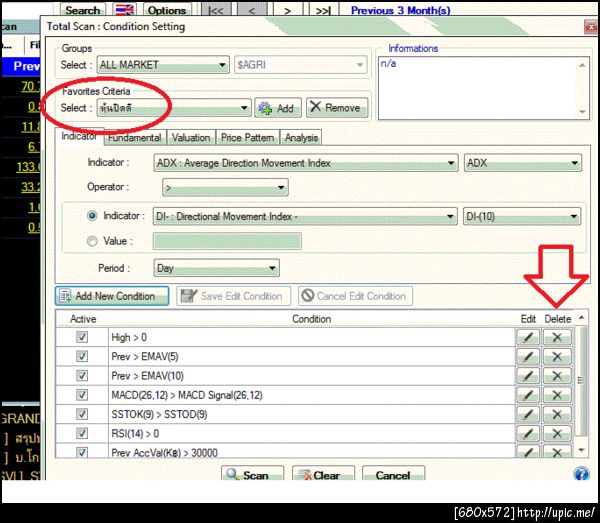Viewport: 600px width, 523px height.
Task: Clear all conditions
Action: [x=323, y=475]
